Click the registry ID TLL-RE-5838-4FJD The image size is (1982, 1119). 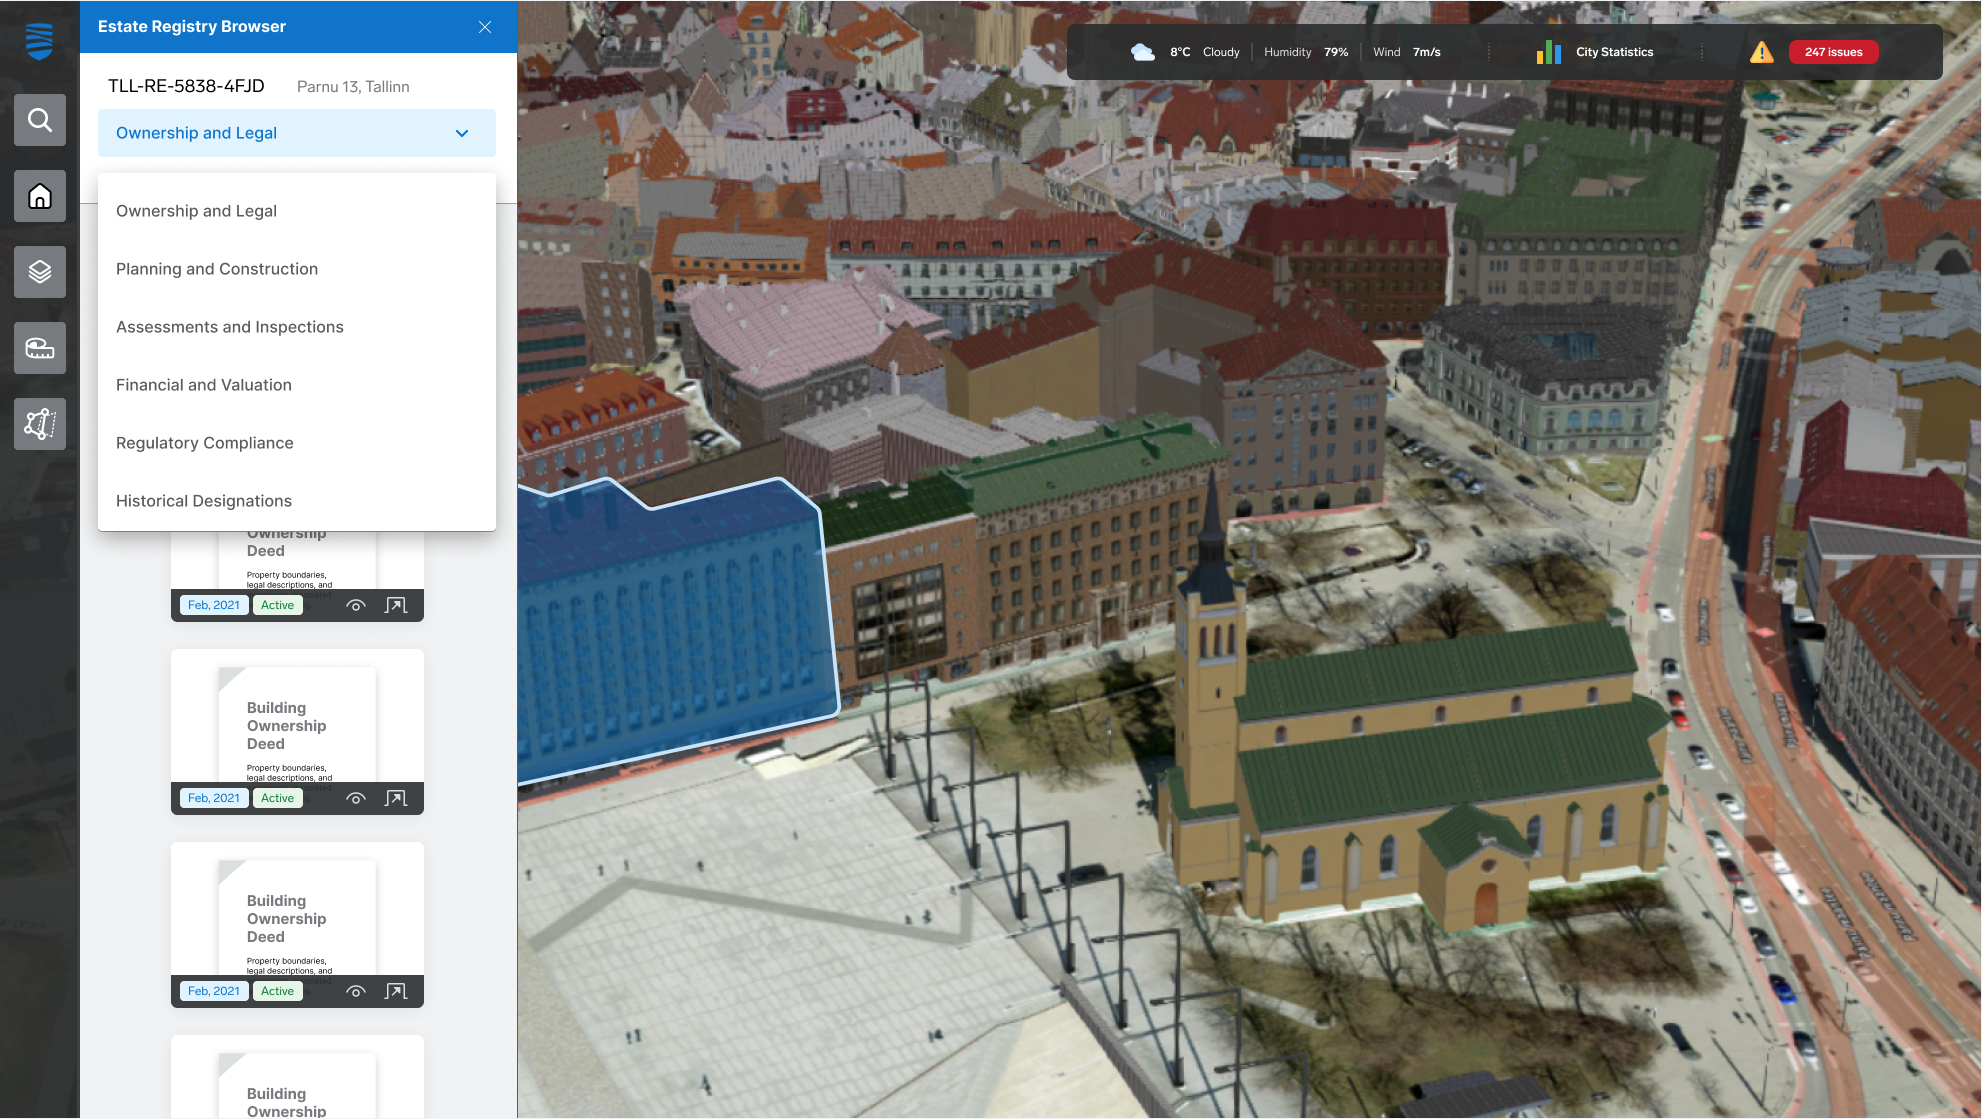coord(186,86)
